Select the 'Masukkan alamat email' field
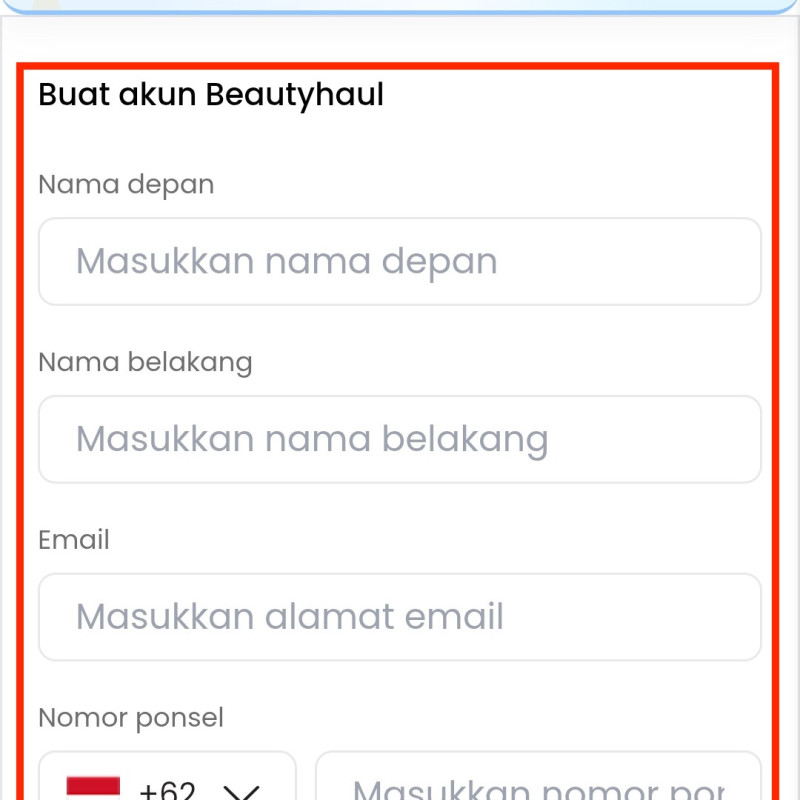 [400, 617]
